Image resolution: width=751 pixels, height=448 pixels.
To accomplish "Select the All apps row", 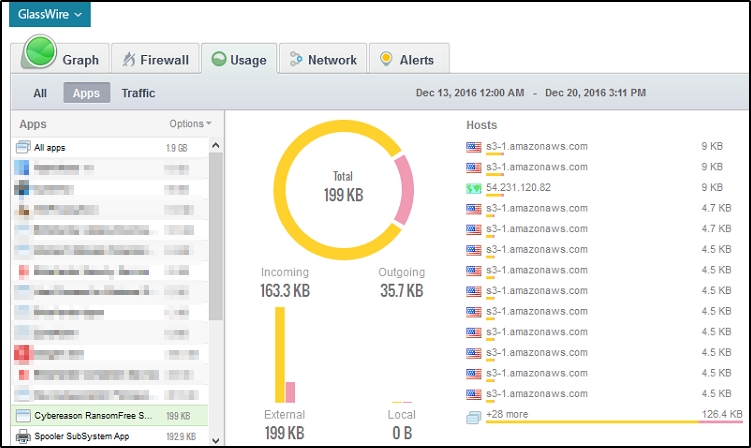I will (110, 148).
